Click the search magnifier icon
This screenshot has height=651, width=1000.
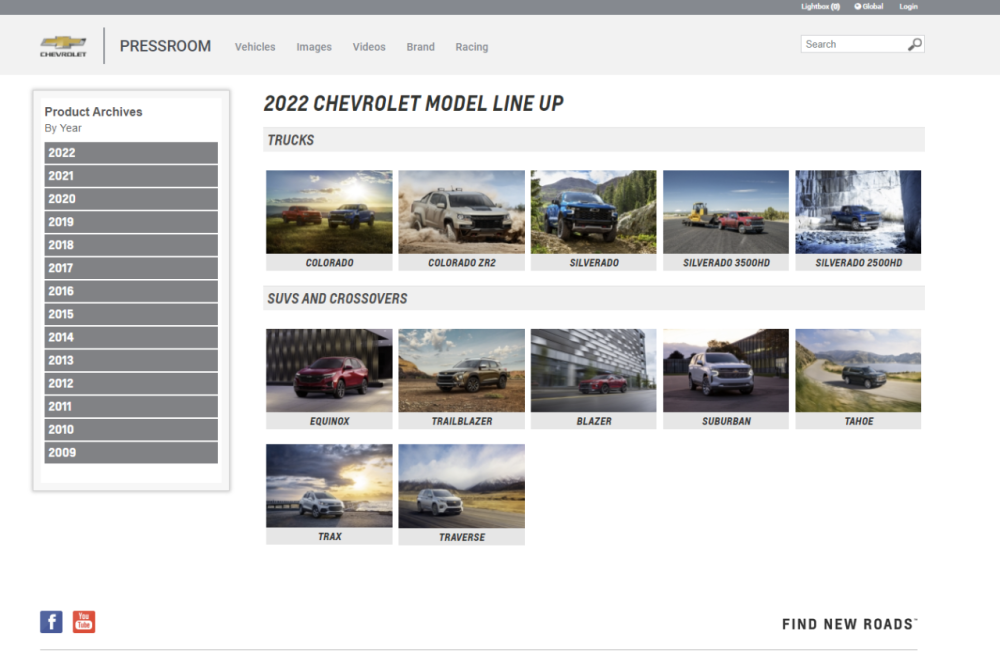pyautogui.click(x=914, y=44)
